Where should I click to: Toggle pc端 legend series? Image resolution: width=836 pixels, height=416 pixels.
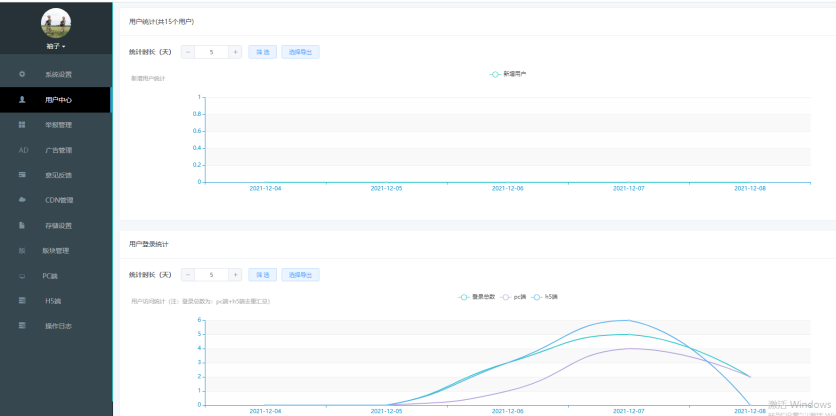(514, 297)
